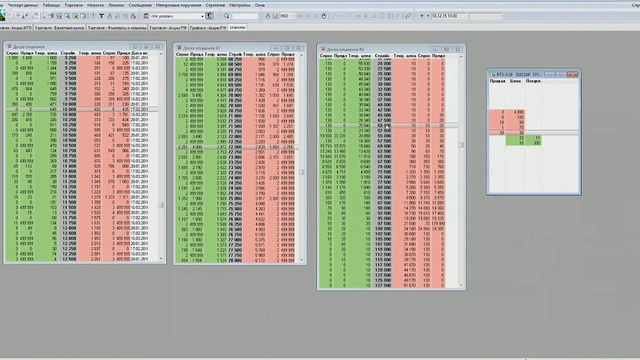Click the magnifier search icon in toolbar

[x=227, y=16]
